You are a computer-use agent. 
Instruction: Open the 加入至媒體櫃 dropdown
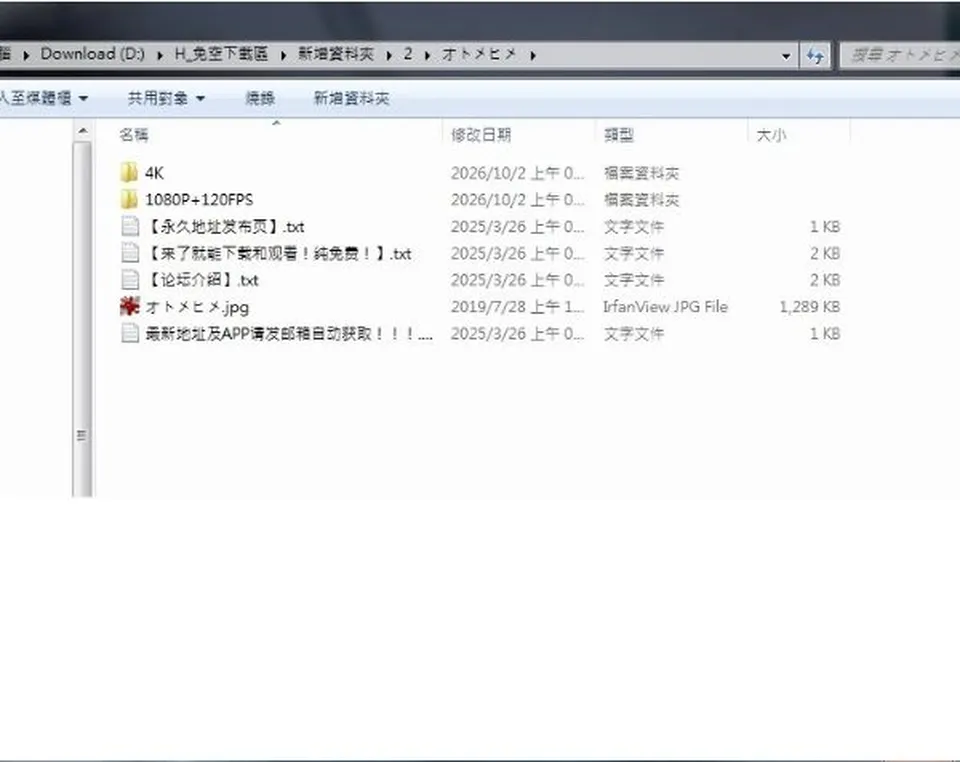click(x=43, y=98)
